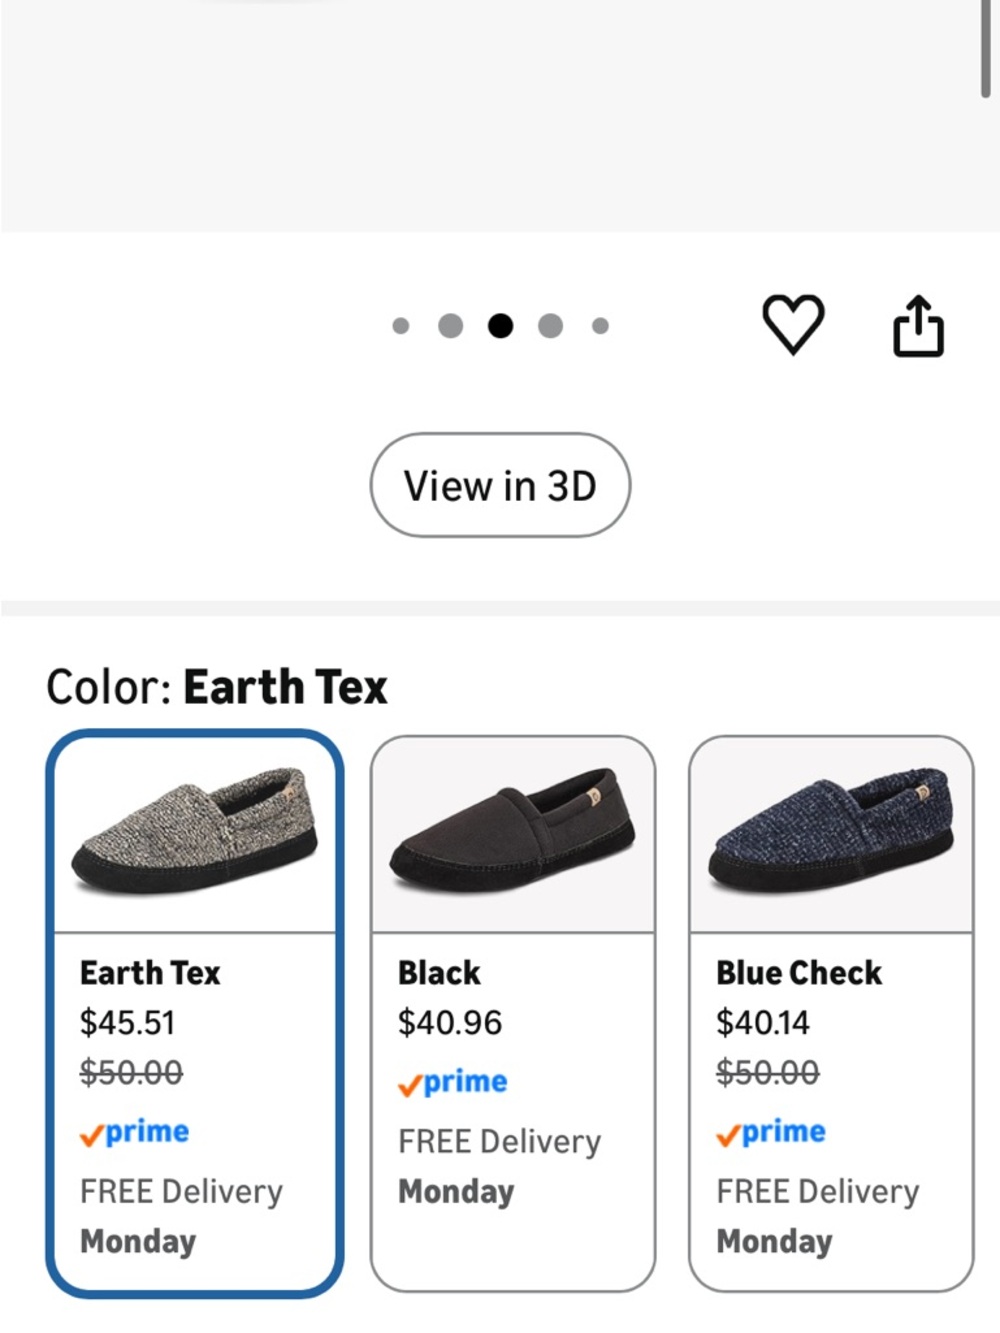The height and width of the screenshot is (1333, 1000).
Task: Select the current third carousel dot
Action: pyautogui.click(x=501, y=326)
